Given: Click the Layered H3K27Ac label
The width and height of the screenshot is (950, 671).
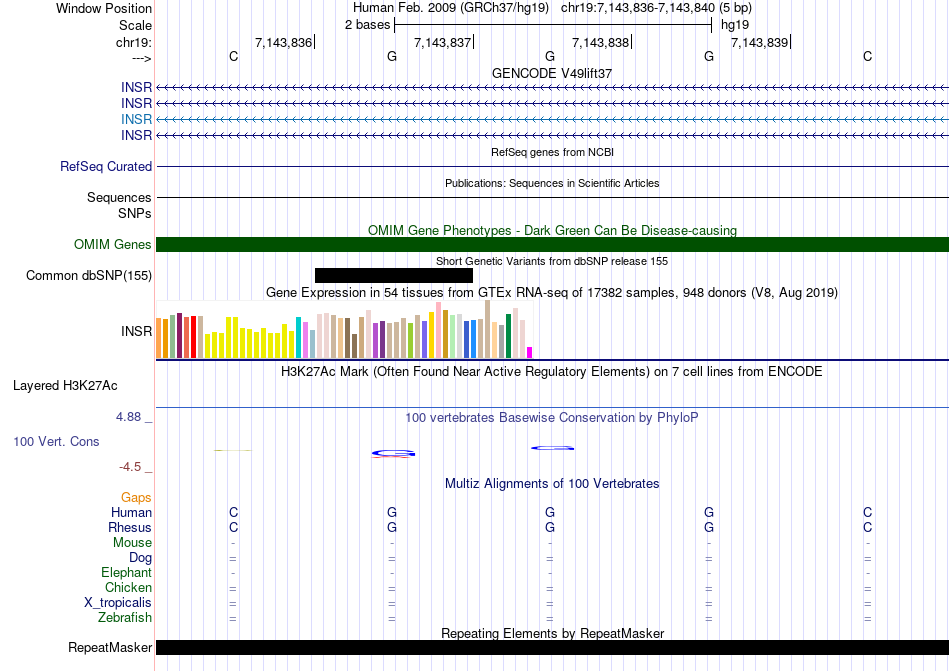Looking at the screenshot, I should 65,386.
